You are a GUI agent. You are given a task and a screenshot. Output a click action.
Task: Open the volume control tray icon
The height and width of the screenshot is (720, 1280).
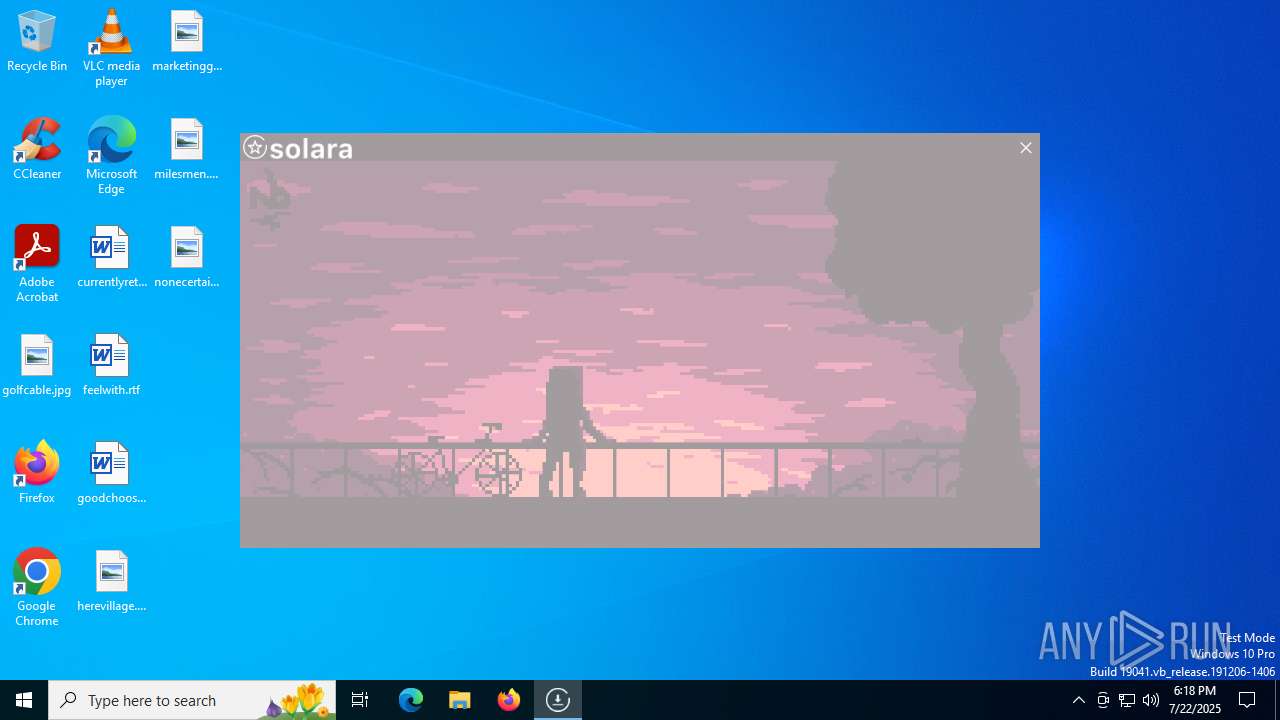click(1151, 700)
